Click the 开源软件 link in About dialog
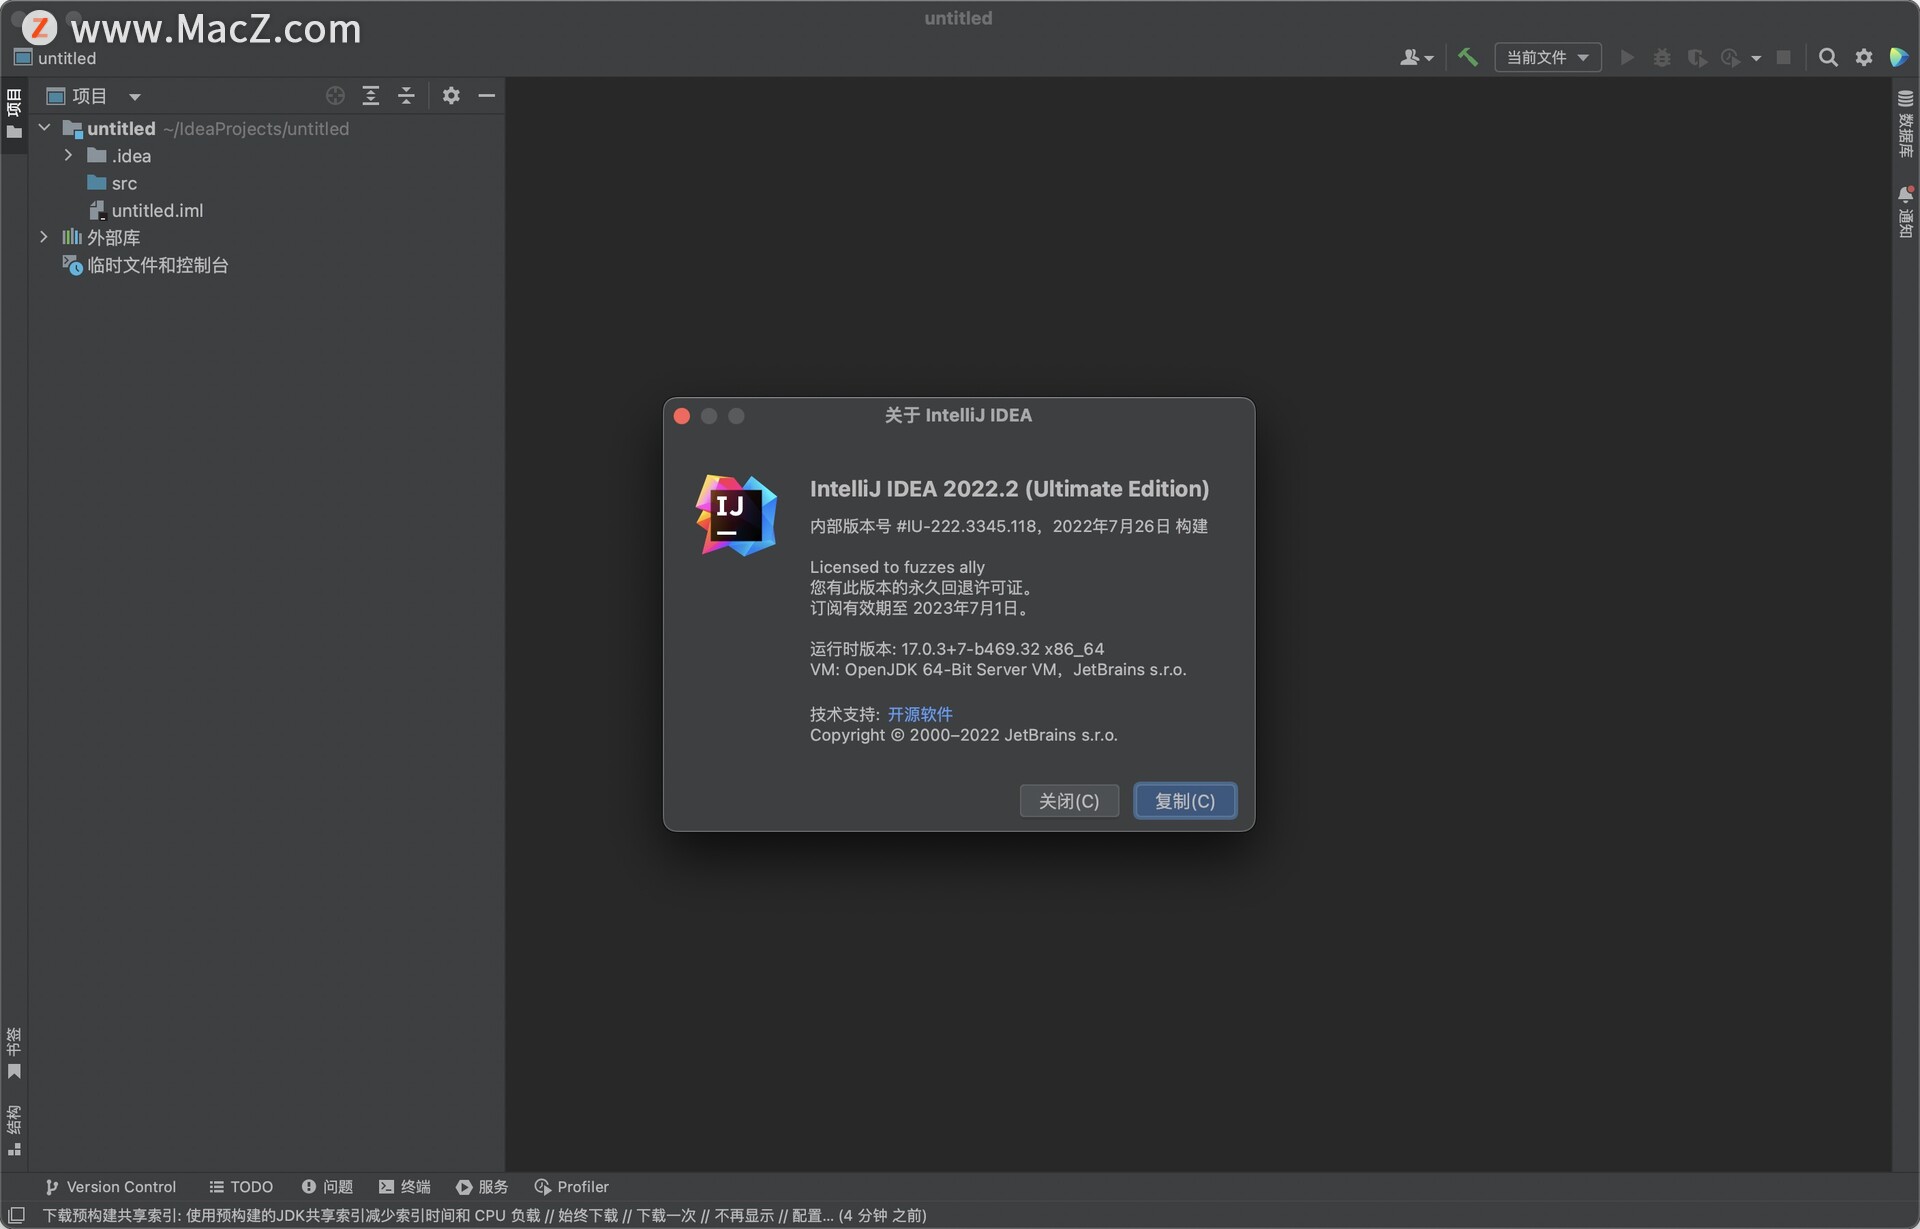This screenshot has height=1229, width=1920. [919, 713]
